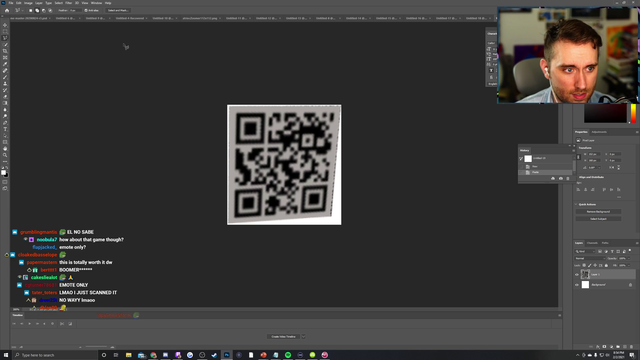
Task: Click the Create Video Timeline button
Action: click(283, 337)
